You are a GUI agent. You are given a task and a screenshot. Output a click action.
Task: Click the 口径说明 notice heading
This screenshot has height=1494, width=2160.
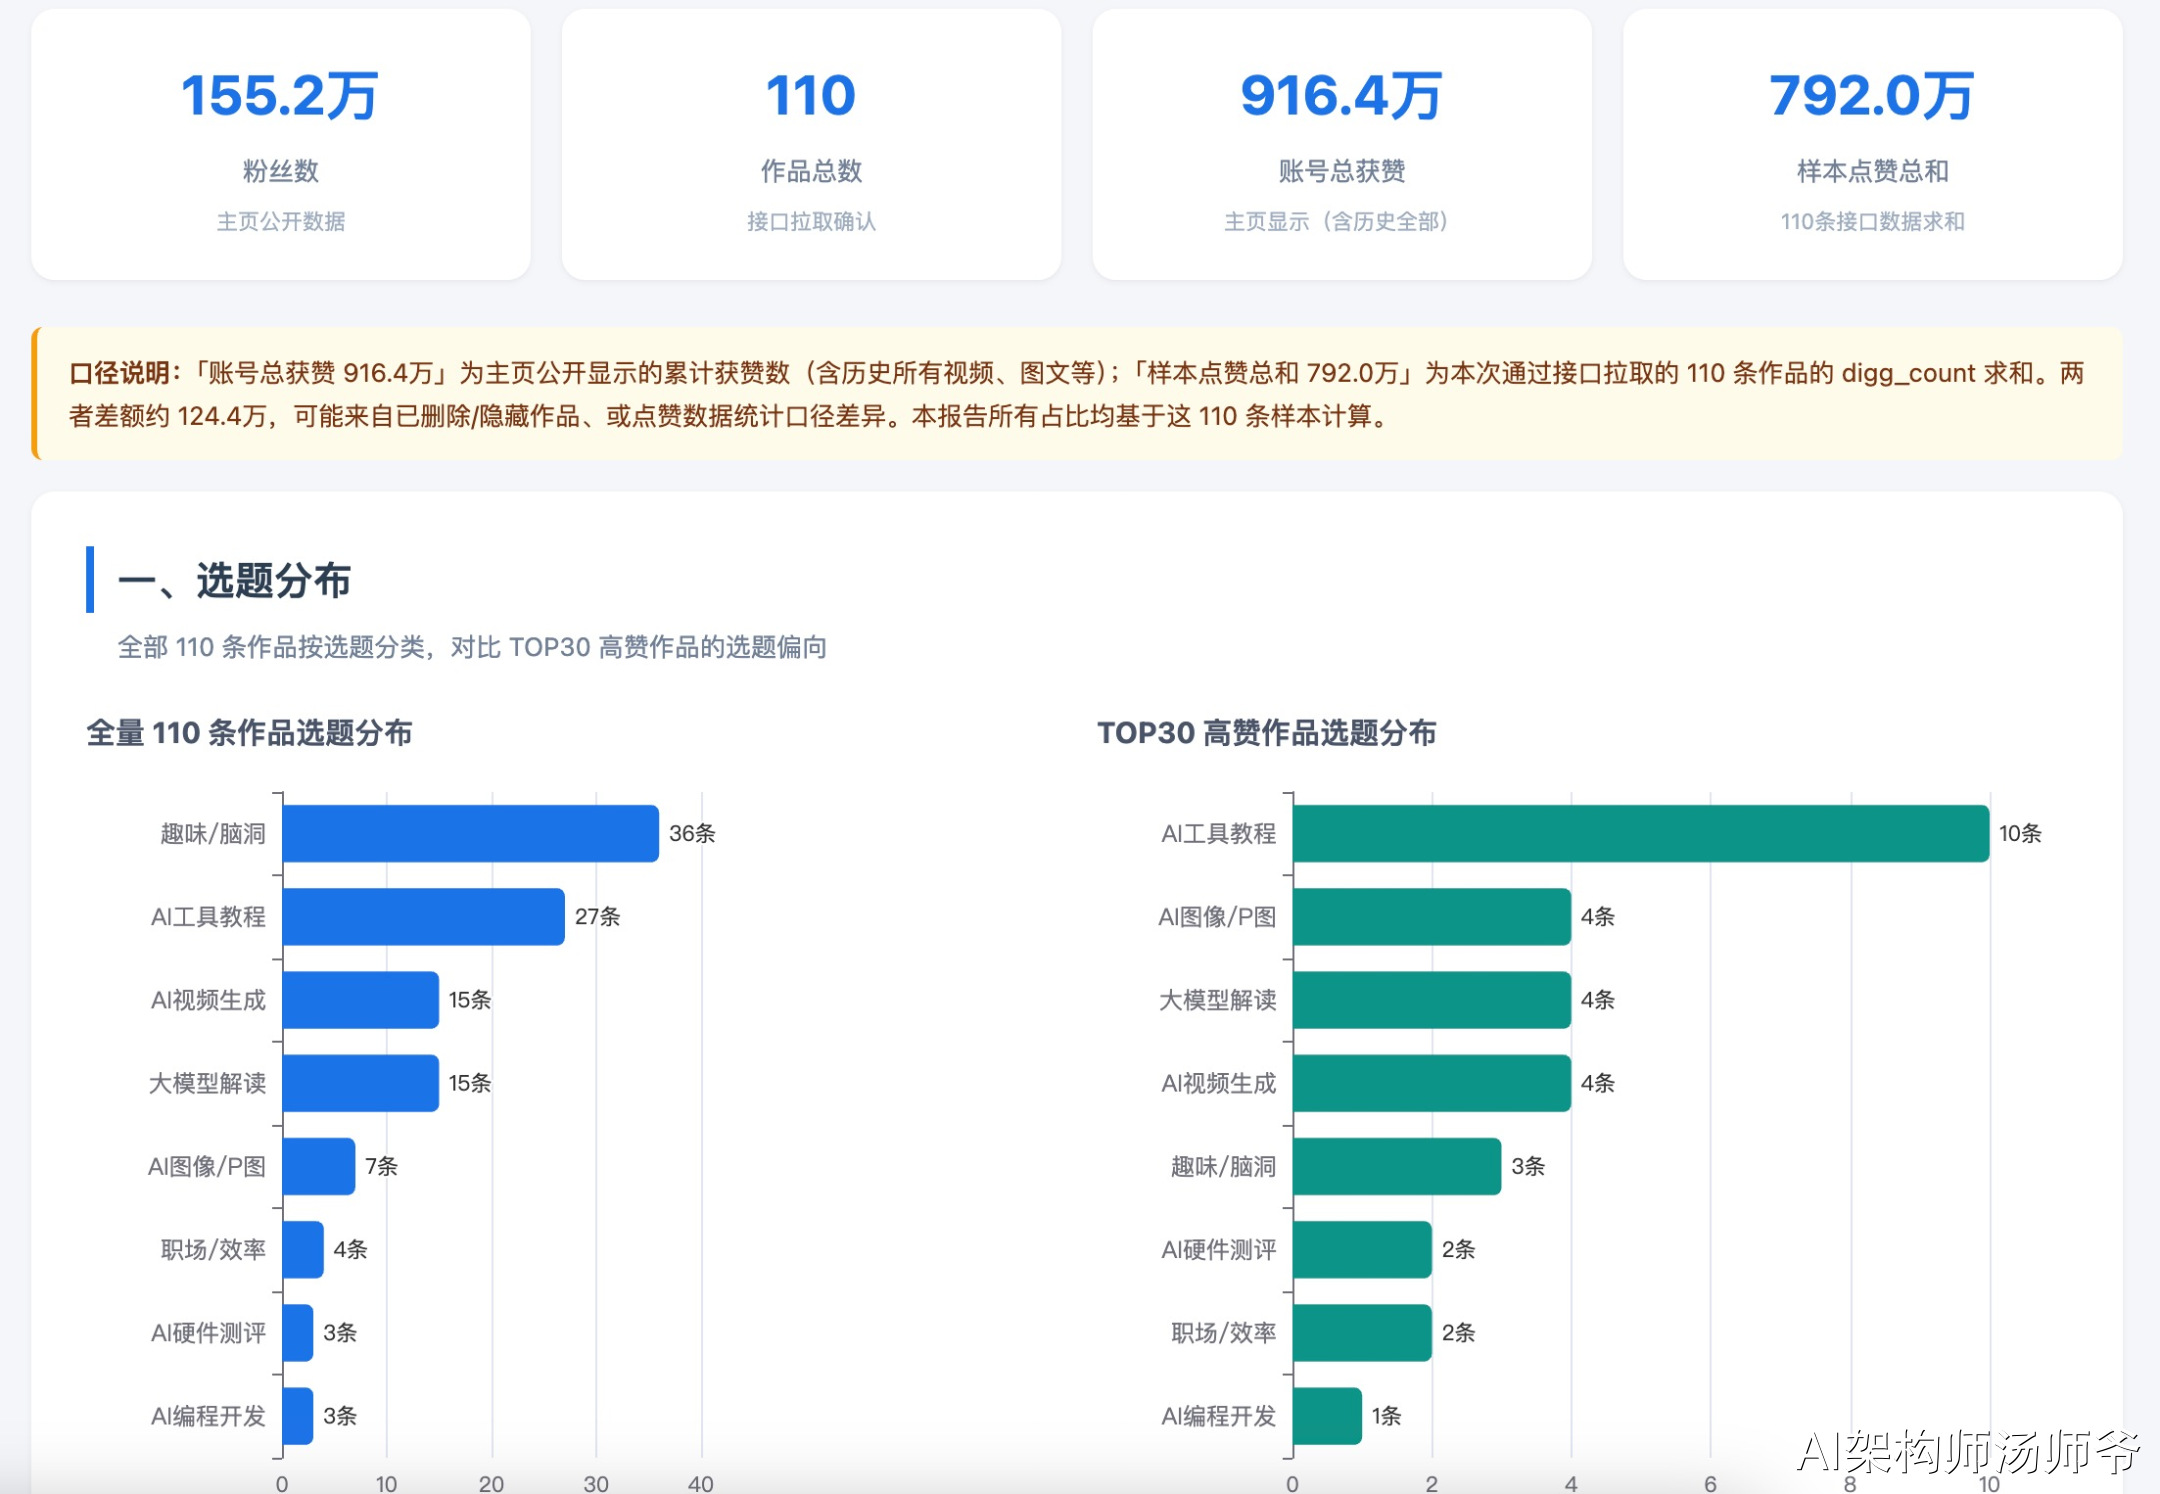click(x=124, y=373)
